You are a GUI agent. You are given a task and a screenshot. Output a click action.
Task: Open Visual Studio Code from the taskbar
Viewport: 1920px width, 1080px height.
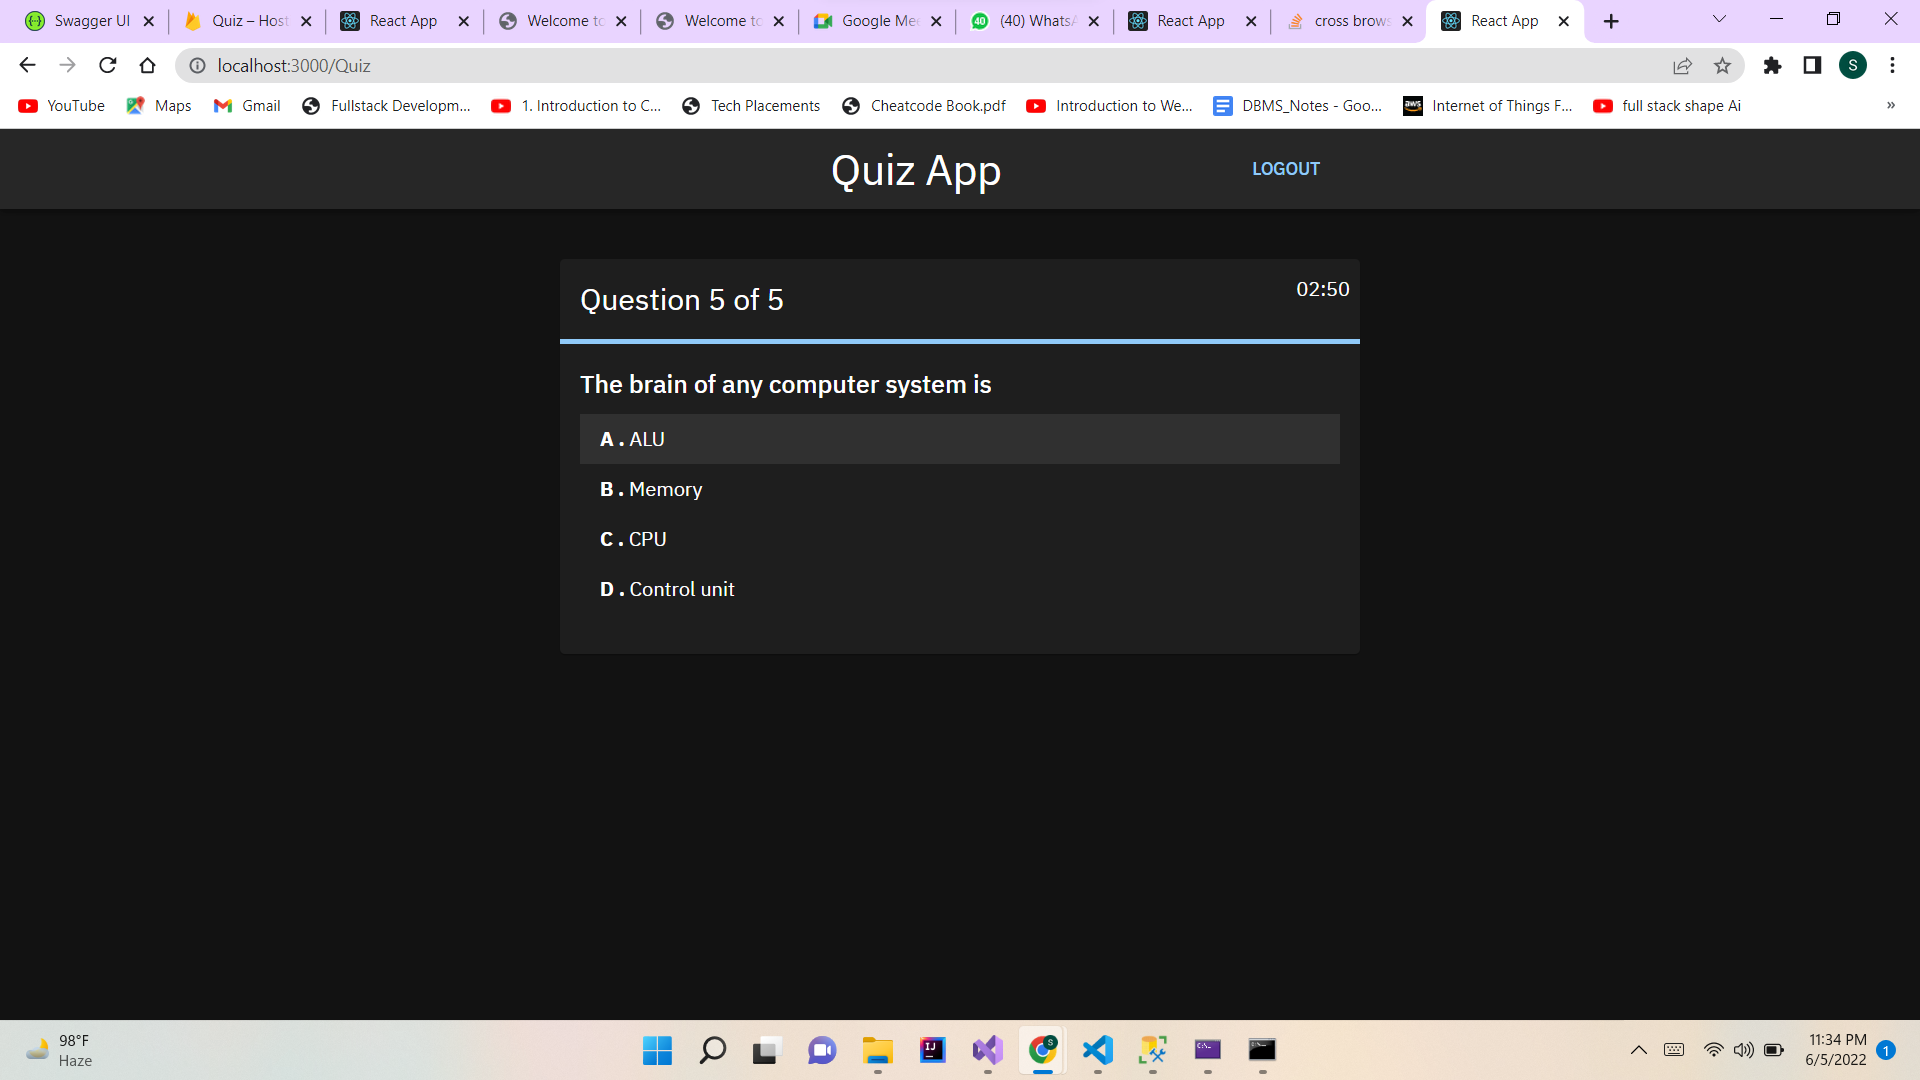coord(1097,1051)
